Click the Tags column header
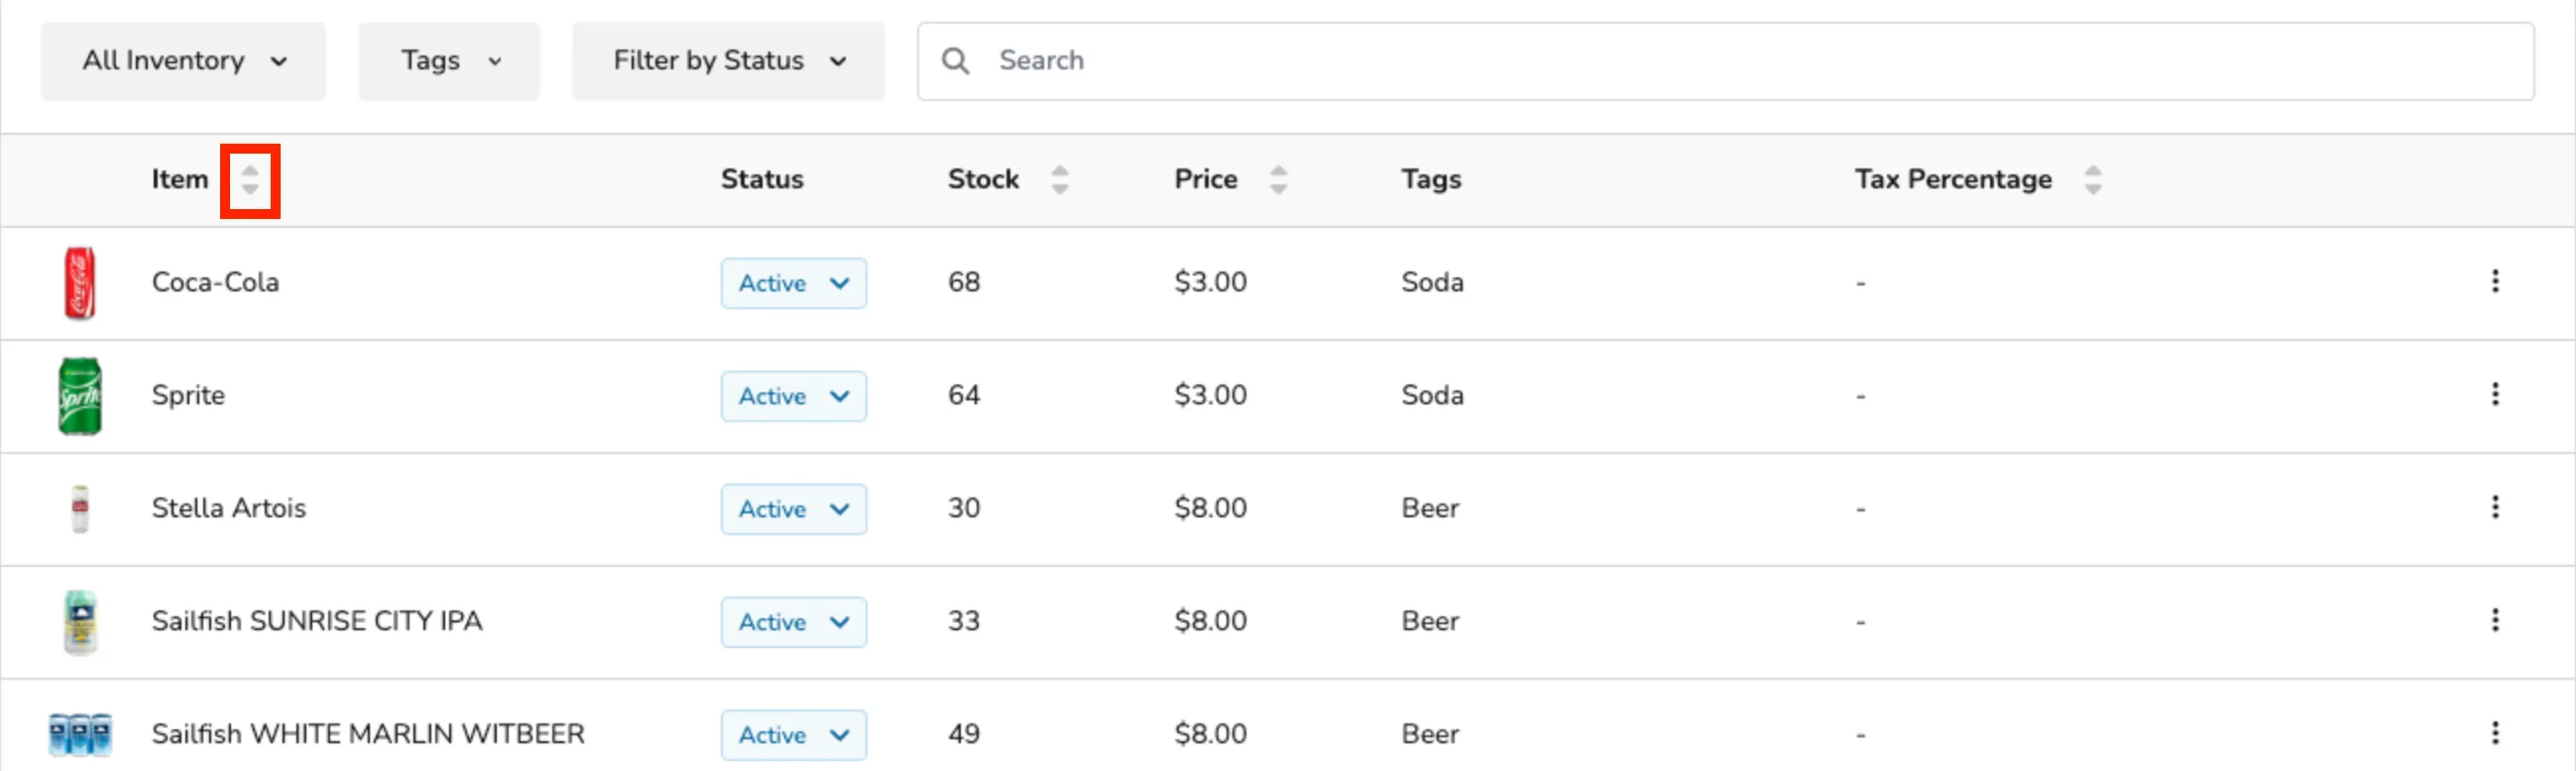This screenshot has height=771, width=2576. [x=1431, y=180]
